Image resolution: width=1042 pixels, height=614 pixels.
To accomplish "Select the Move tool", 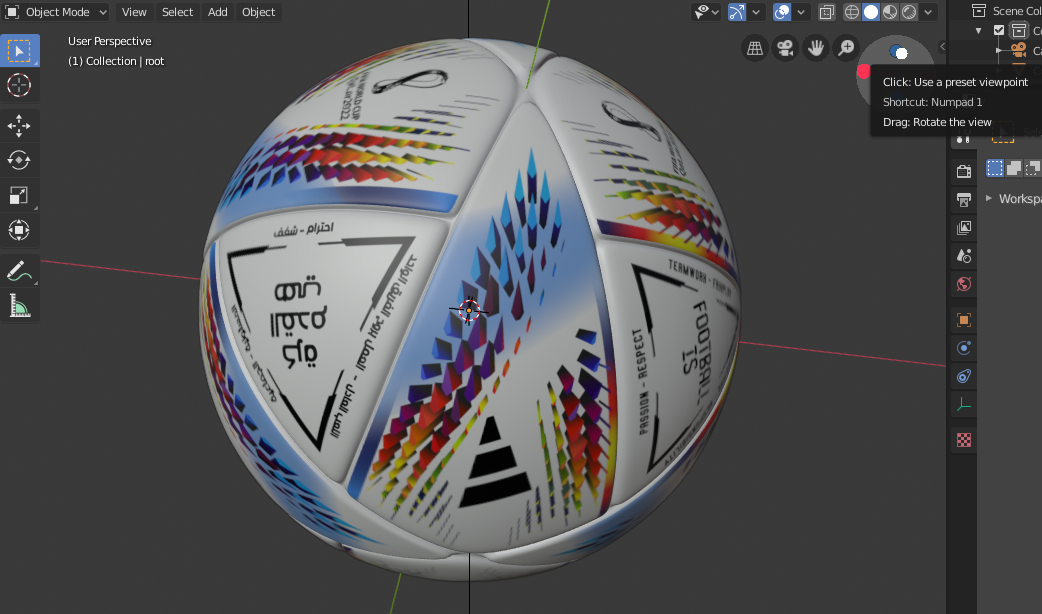I will coord(20,126).
